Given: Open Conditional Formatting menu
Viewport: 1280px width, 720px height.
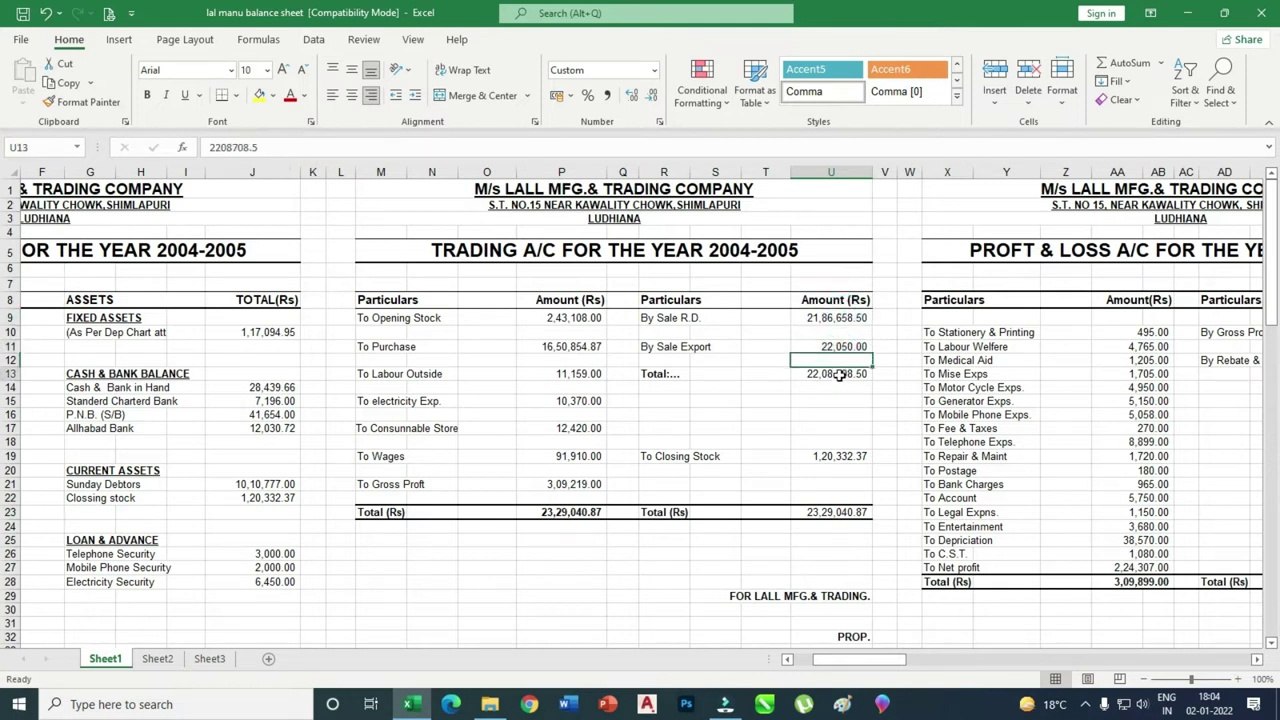Looking at the screenshot, I should (701, 84).
